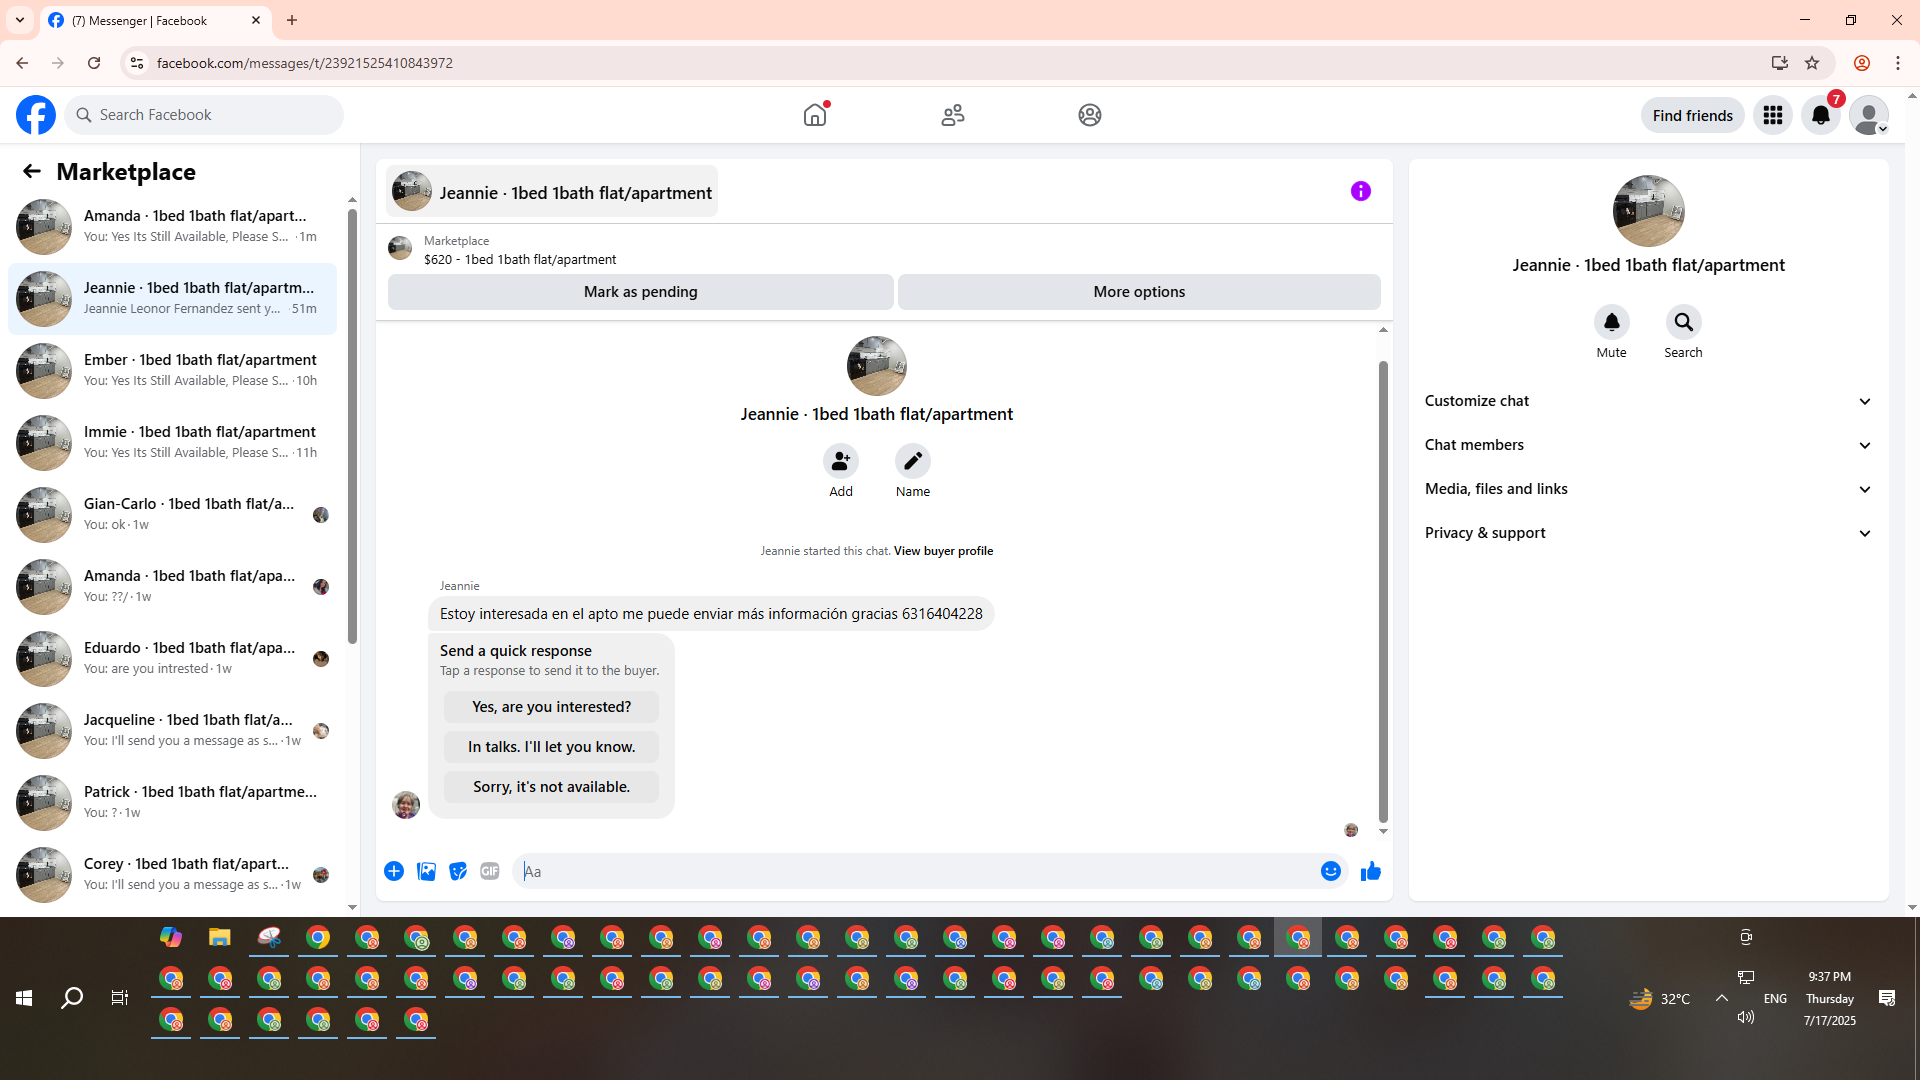Open the Windows notification center
The width and height of the screenshot is (1920, 1080).
(1887, 998)
